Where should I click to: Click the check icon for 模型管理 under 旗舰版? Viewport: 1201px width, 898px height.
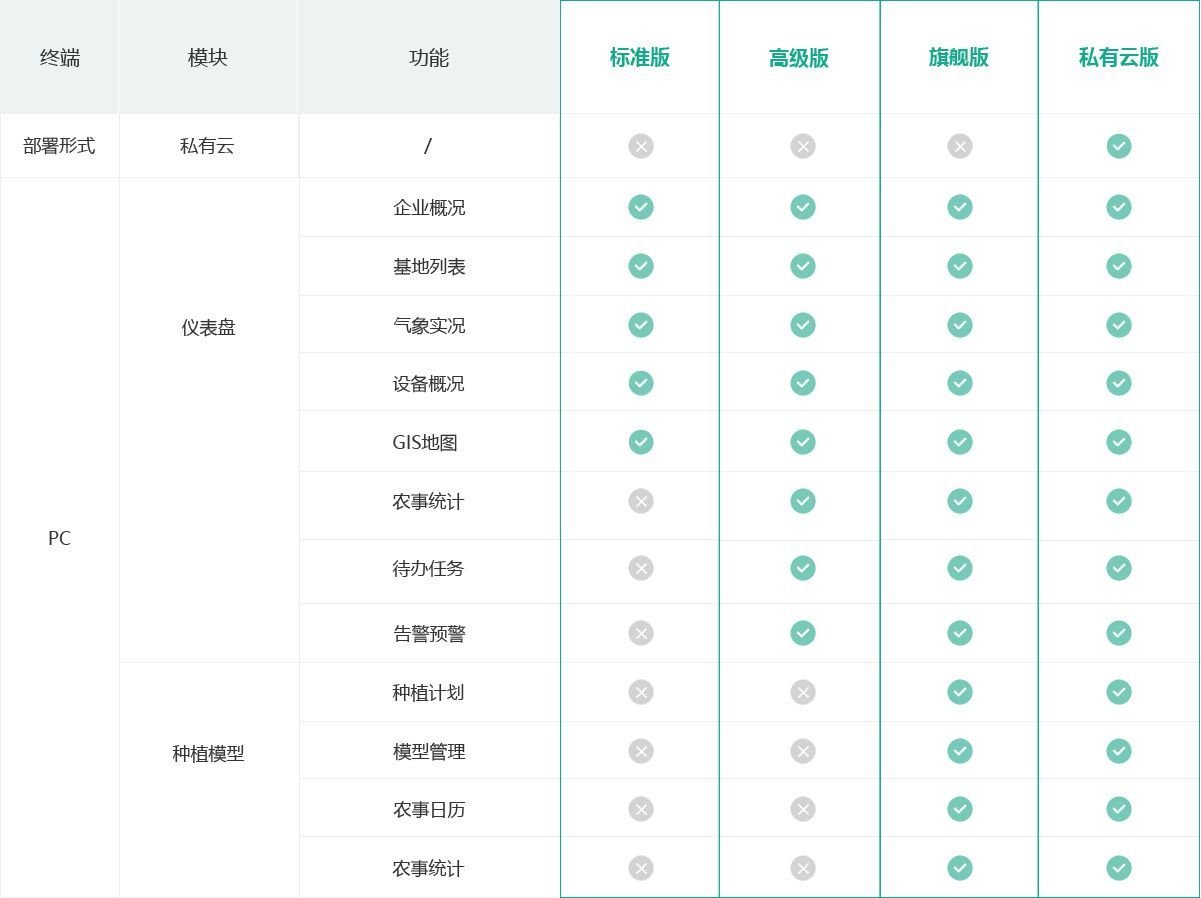tap(960, 751)
